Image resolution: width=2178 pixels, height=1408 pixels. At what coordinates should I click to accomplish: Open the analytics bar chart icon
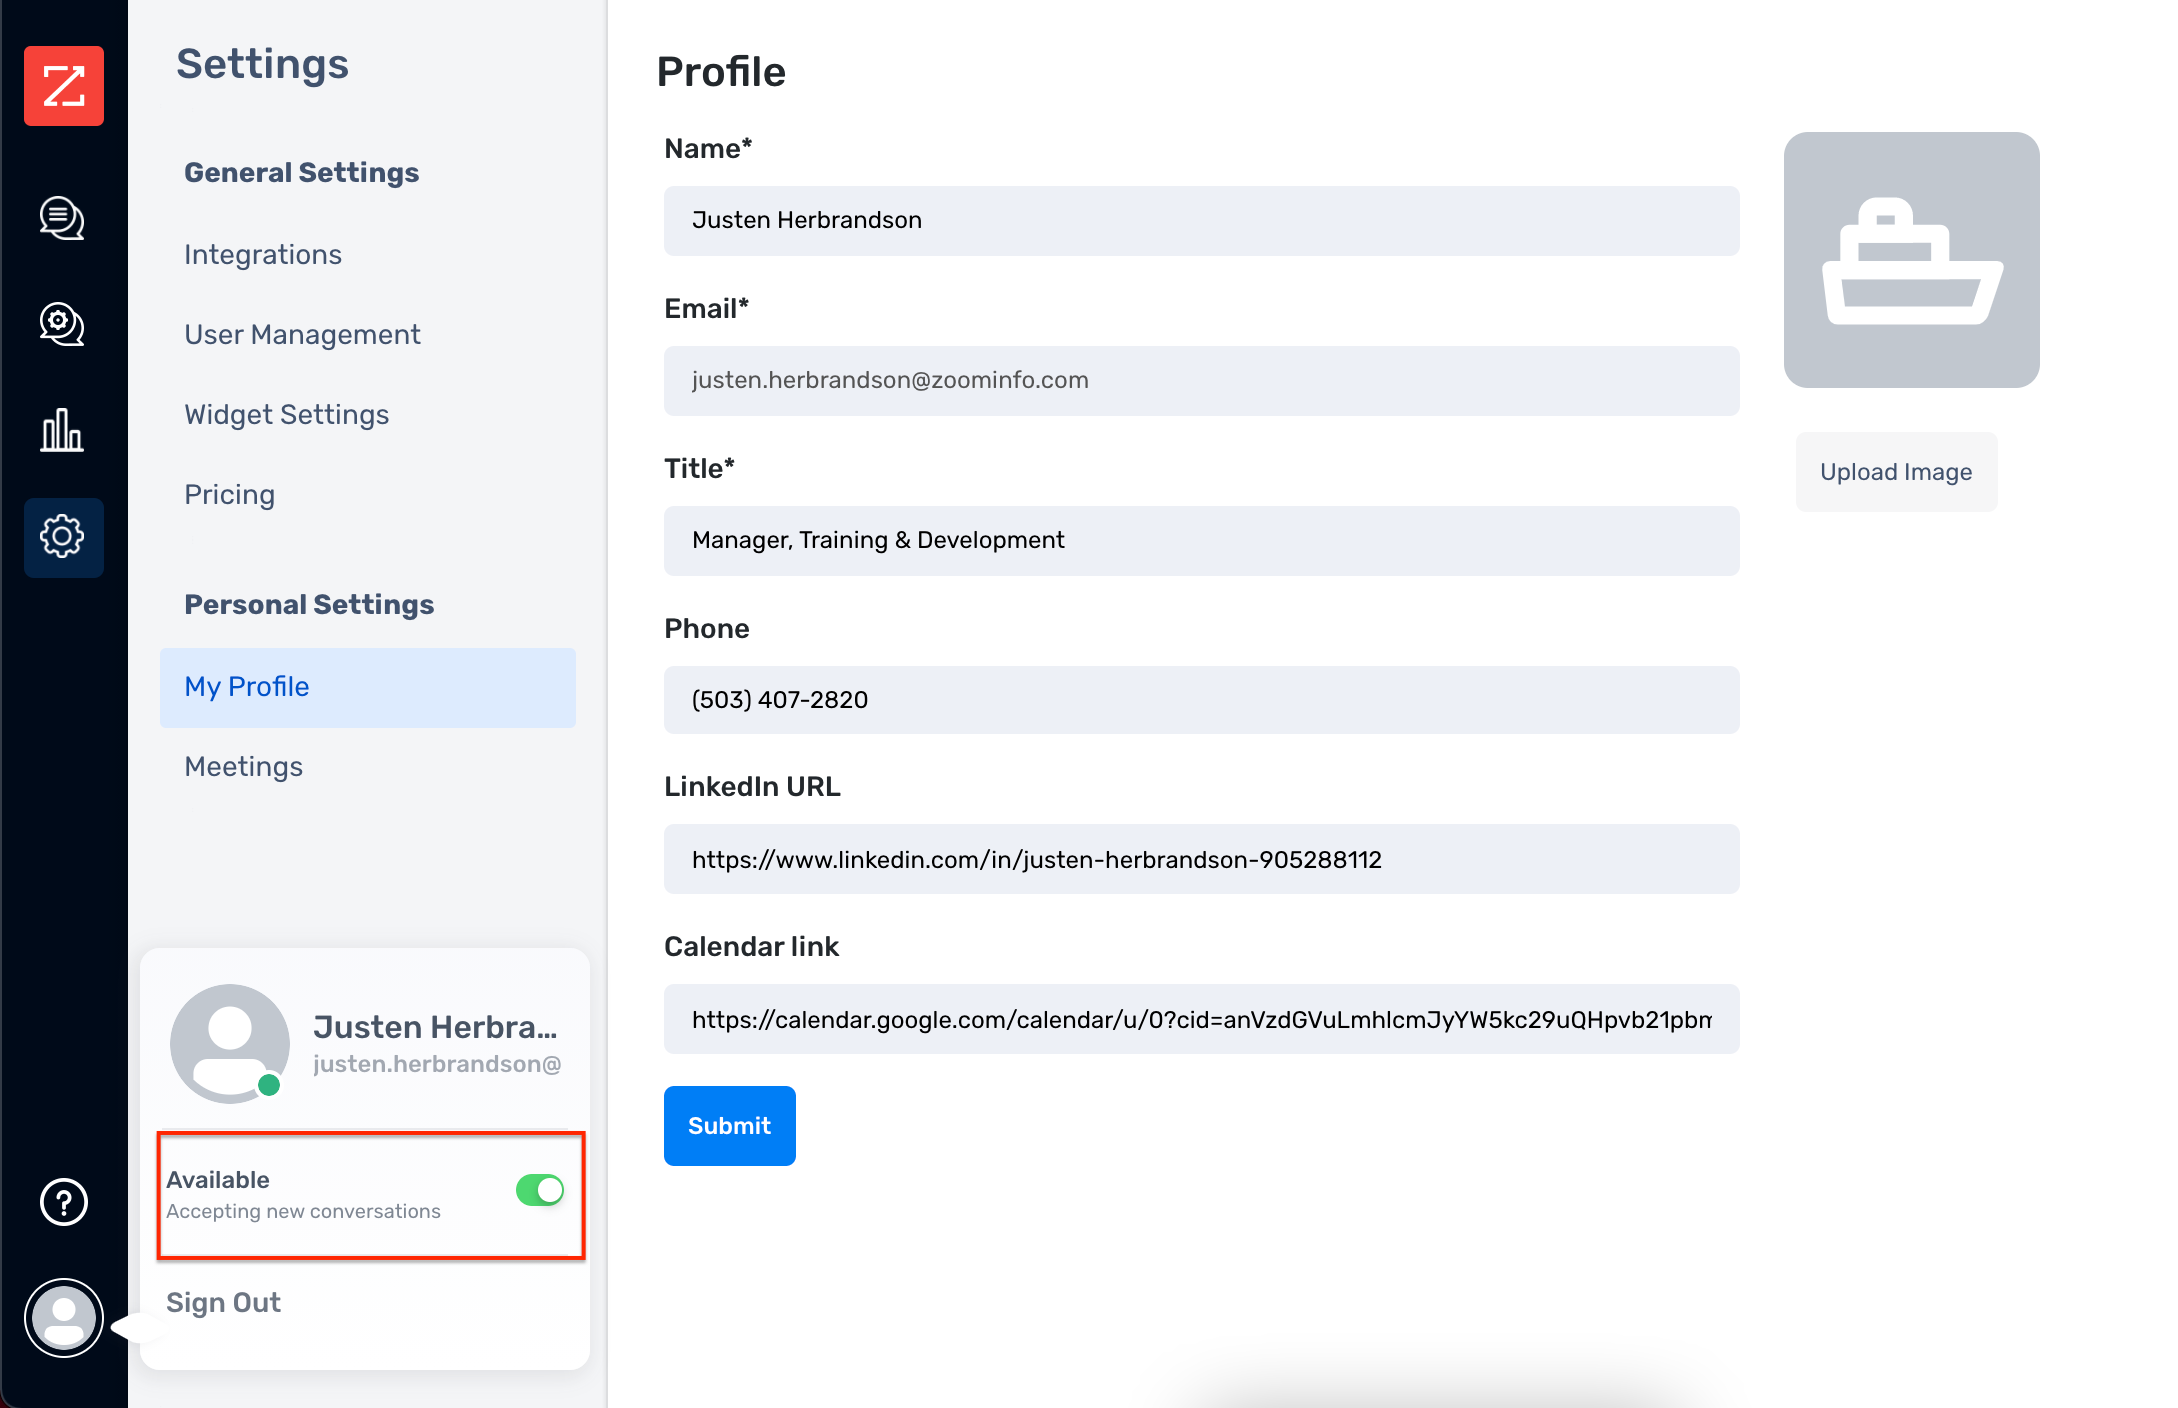point(62,430)
